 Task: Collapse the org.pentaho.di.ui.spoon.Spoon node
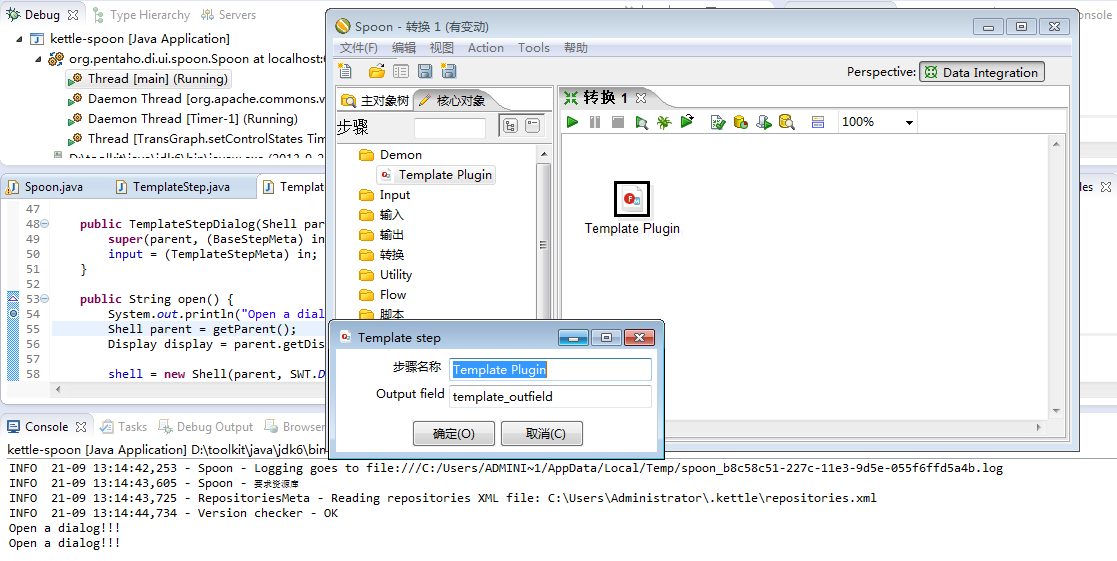[x=38, y=59]
